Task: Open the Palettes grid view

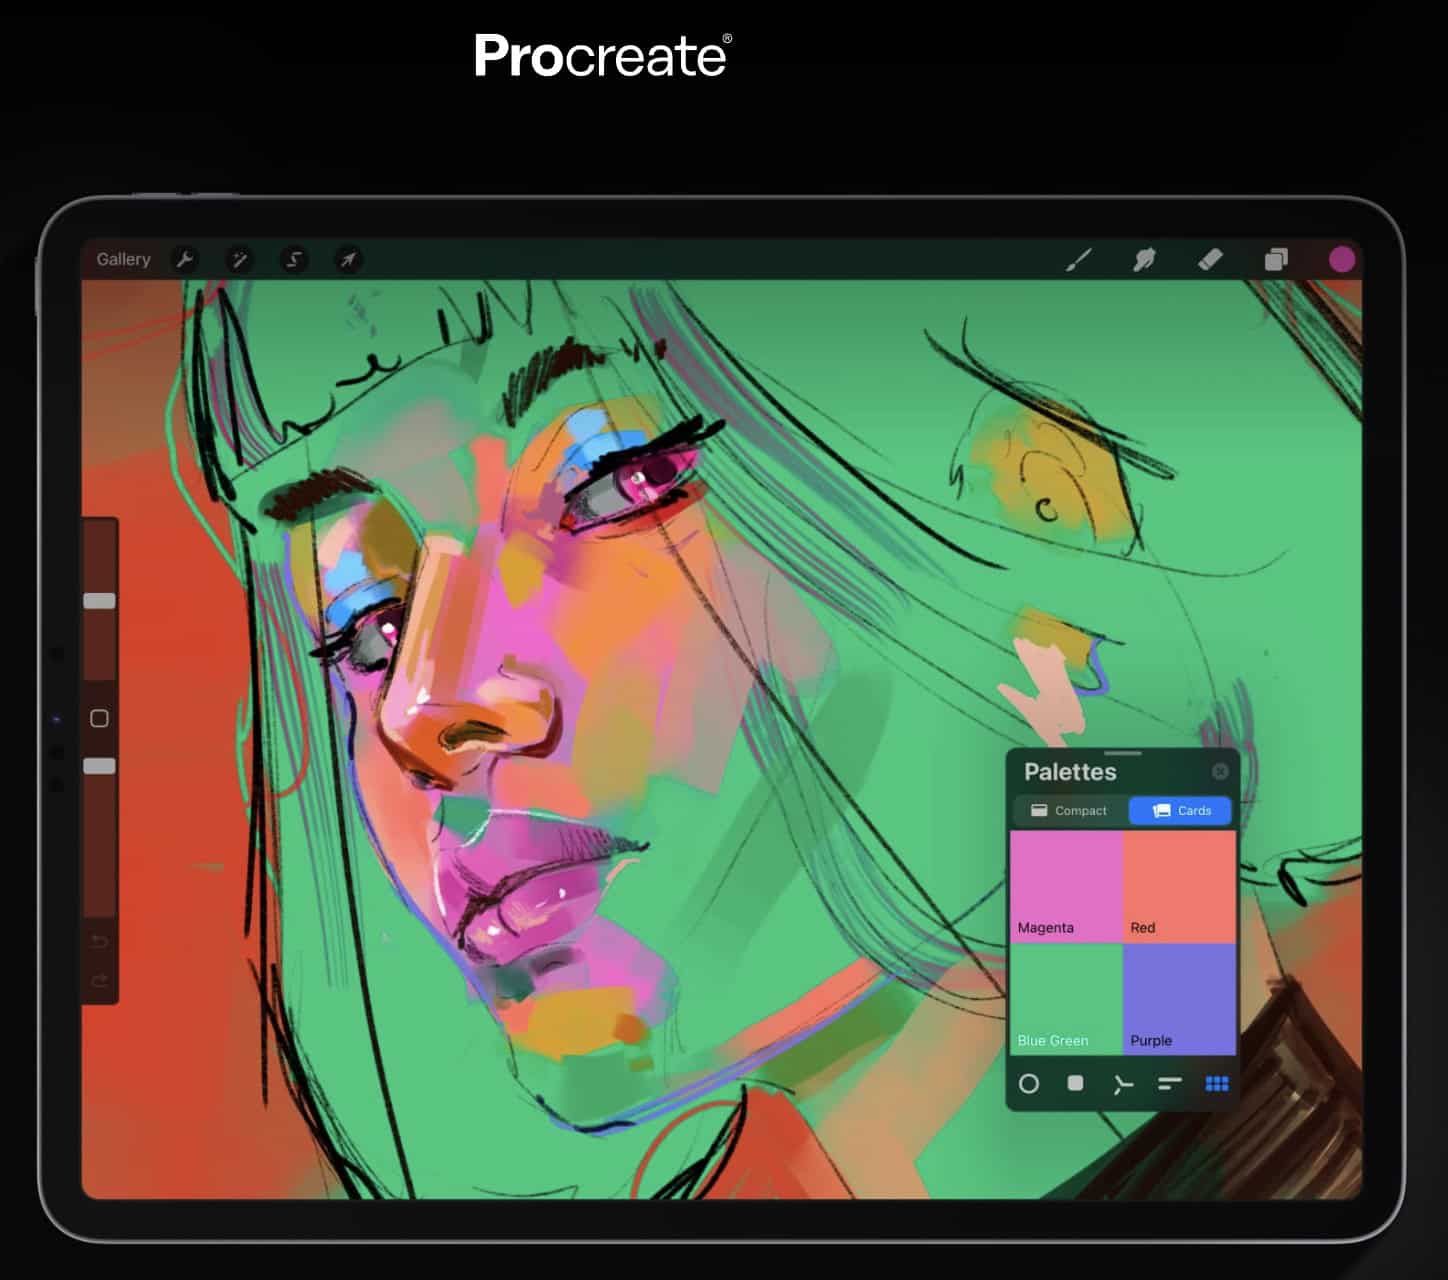Action: coord(1217,1084)
